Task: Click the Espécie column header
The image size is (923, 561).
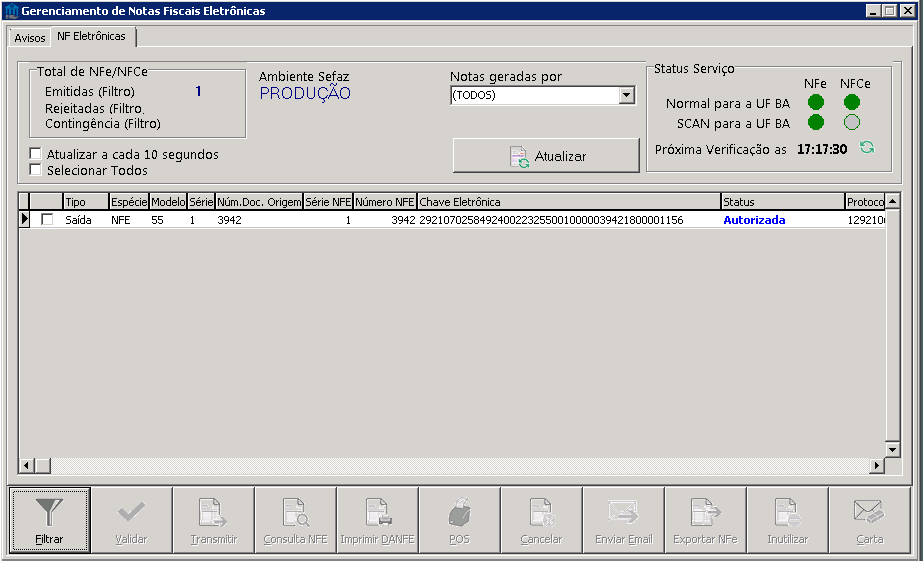Action: click(129, 202)
